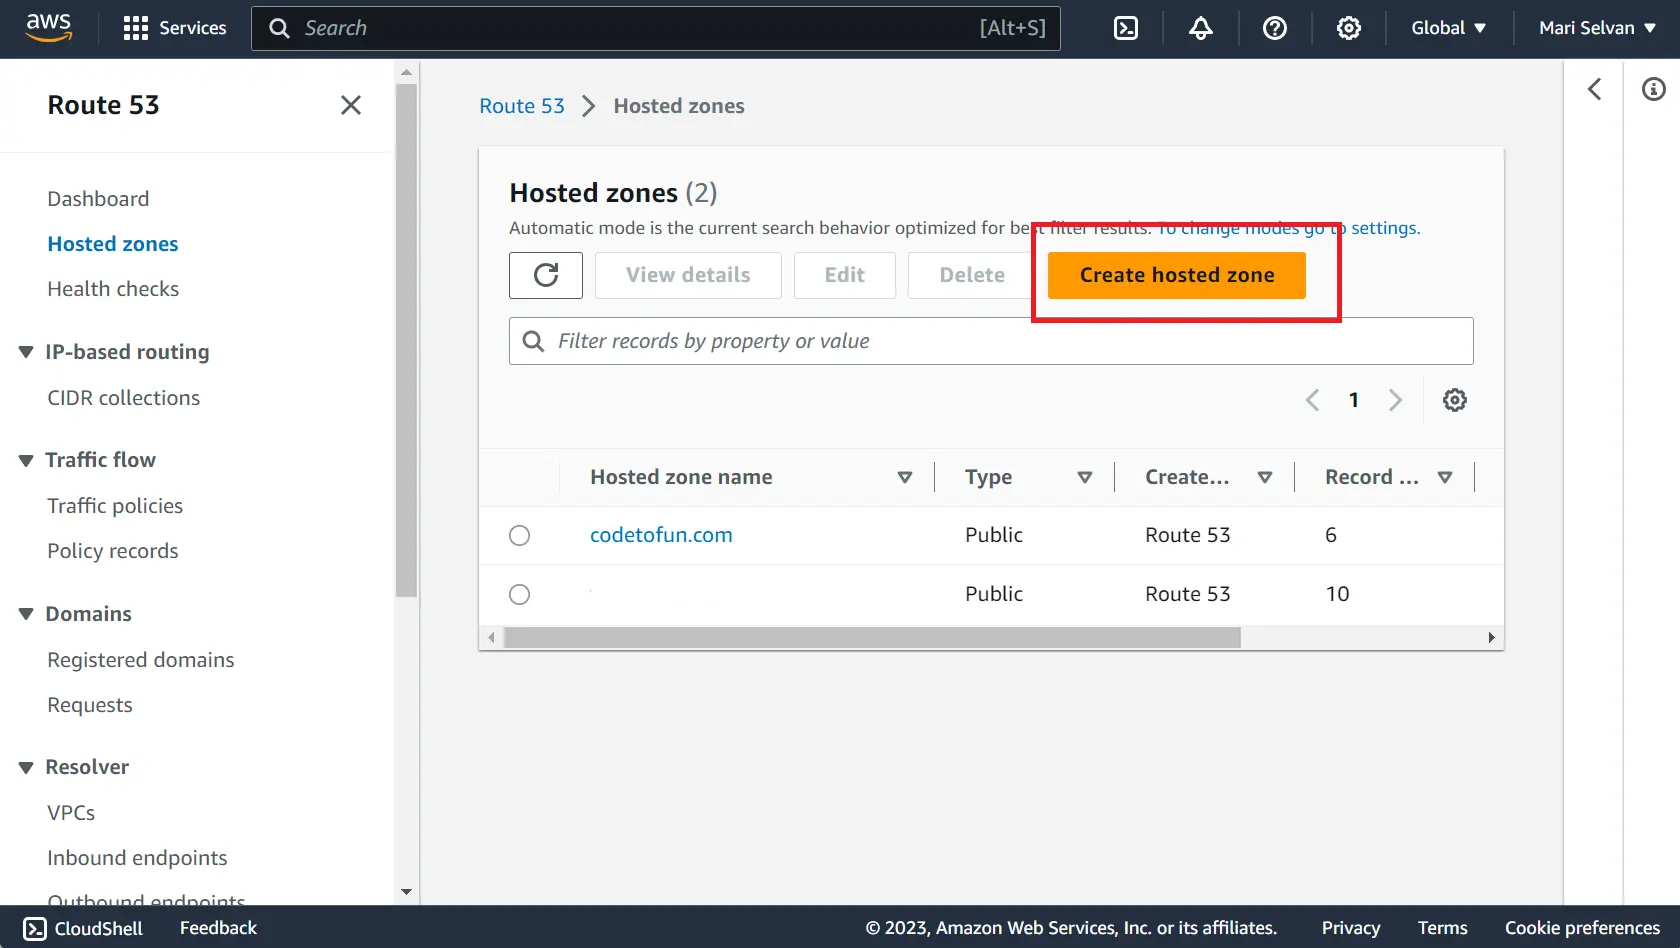Collapse the IP-based routing section
The image size is (1680, 948).
[x=26, y=352]
